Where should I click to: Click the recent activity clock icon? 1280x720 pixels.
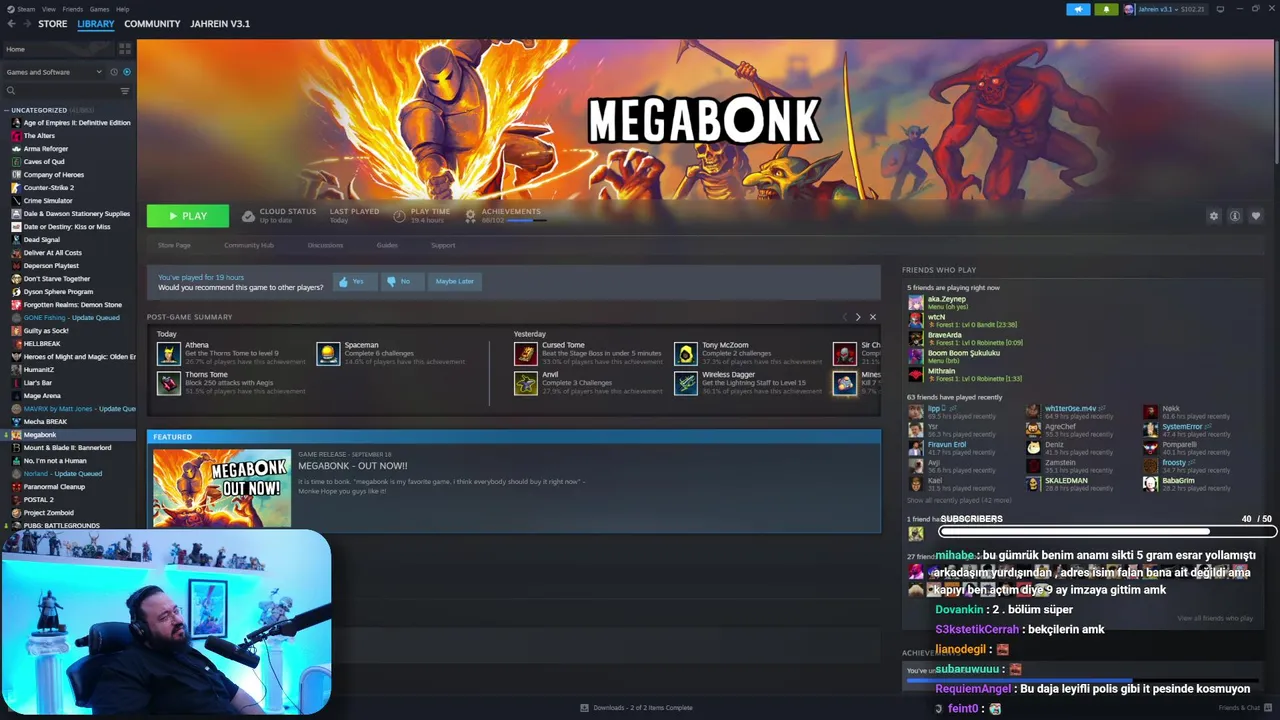113,72
